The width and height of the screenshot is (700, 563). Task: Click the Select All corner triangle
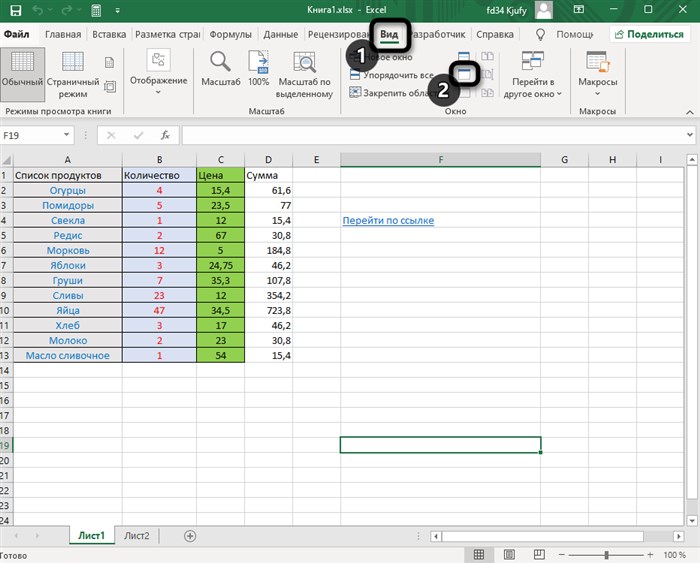[6, 160]
